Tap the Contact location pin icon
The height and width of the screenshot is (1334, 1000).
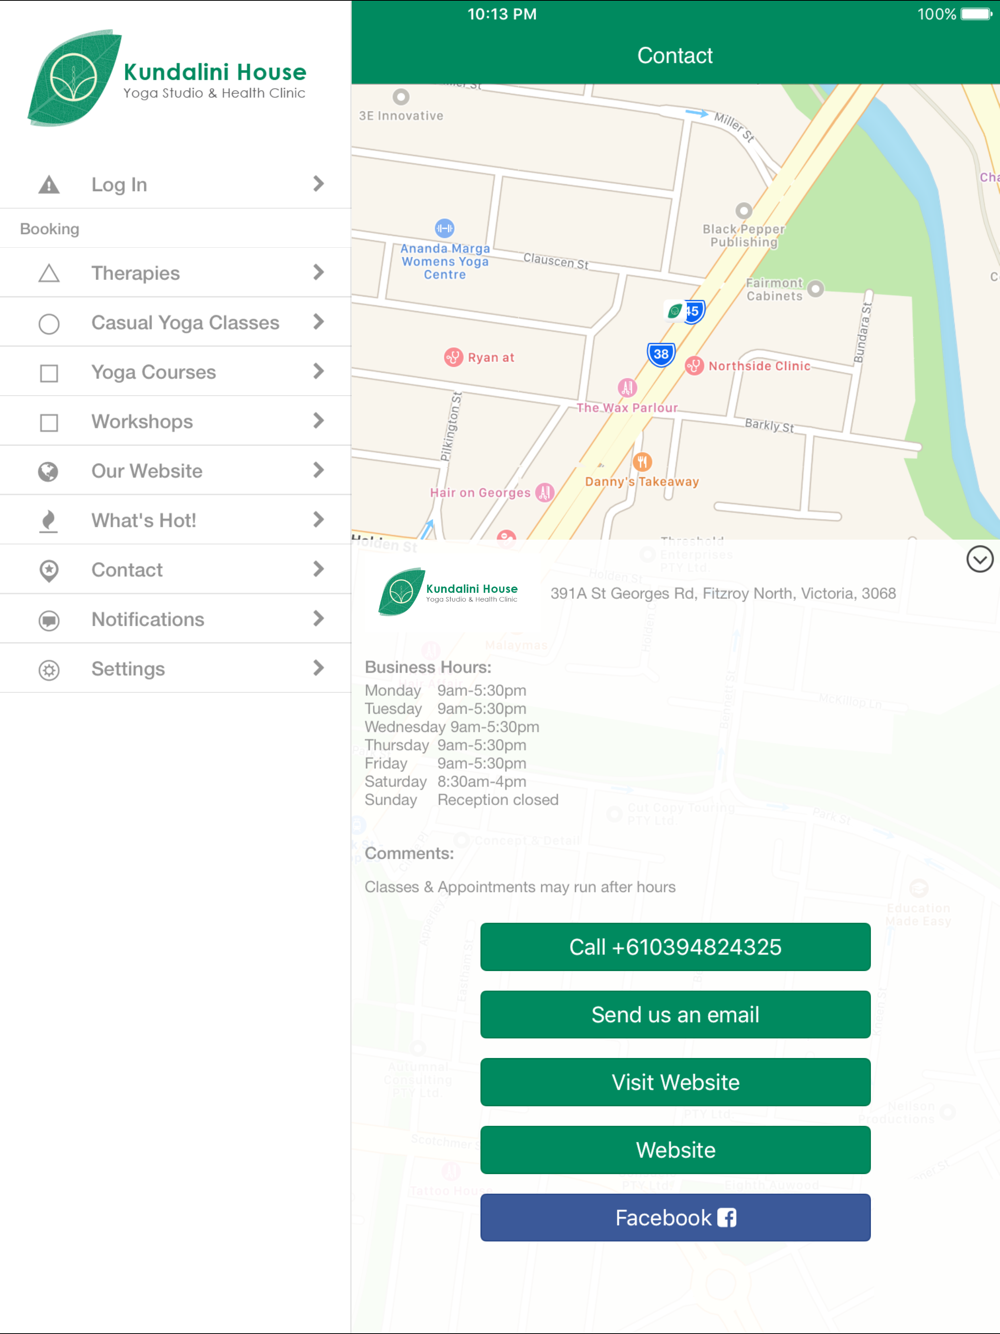pyautogui.click(x=49, y=571)
